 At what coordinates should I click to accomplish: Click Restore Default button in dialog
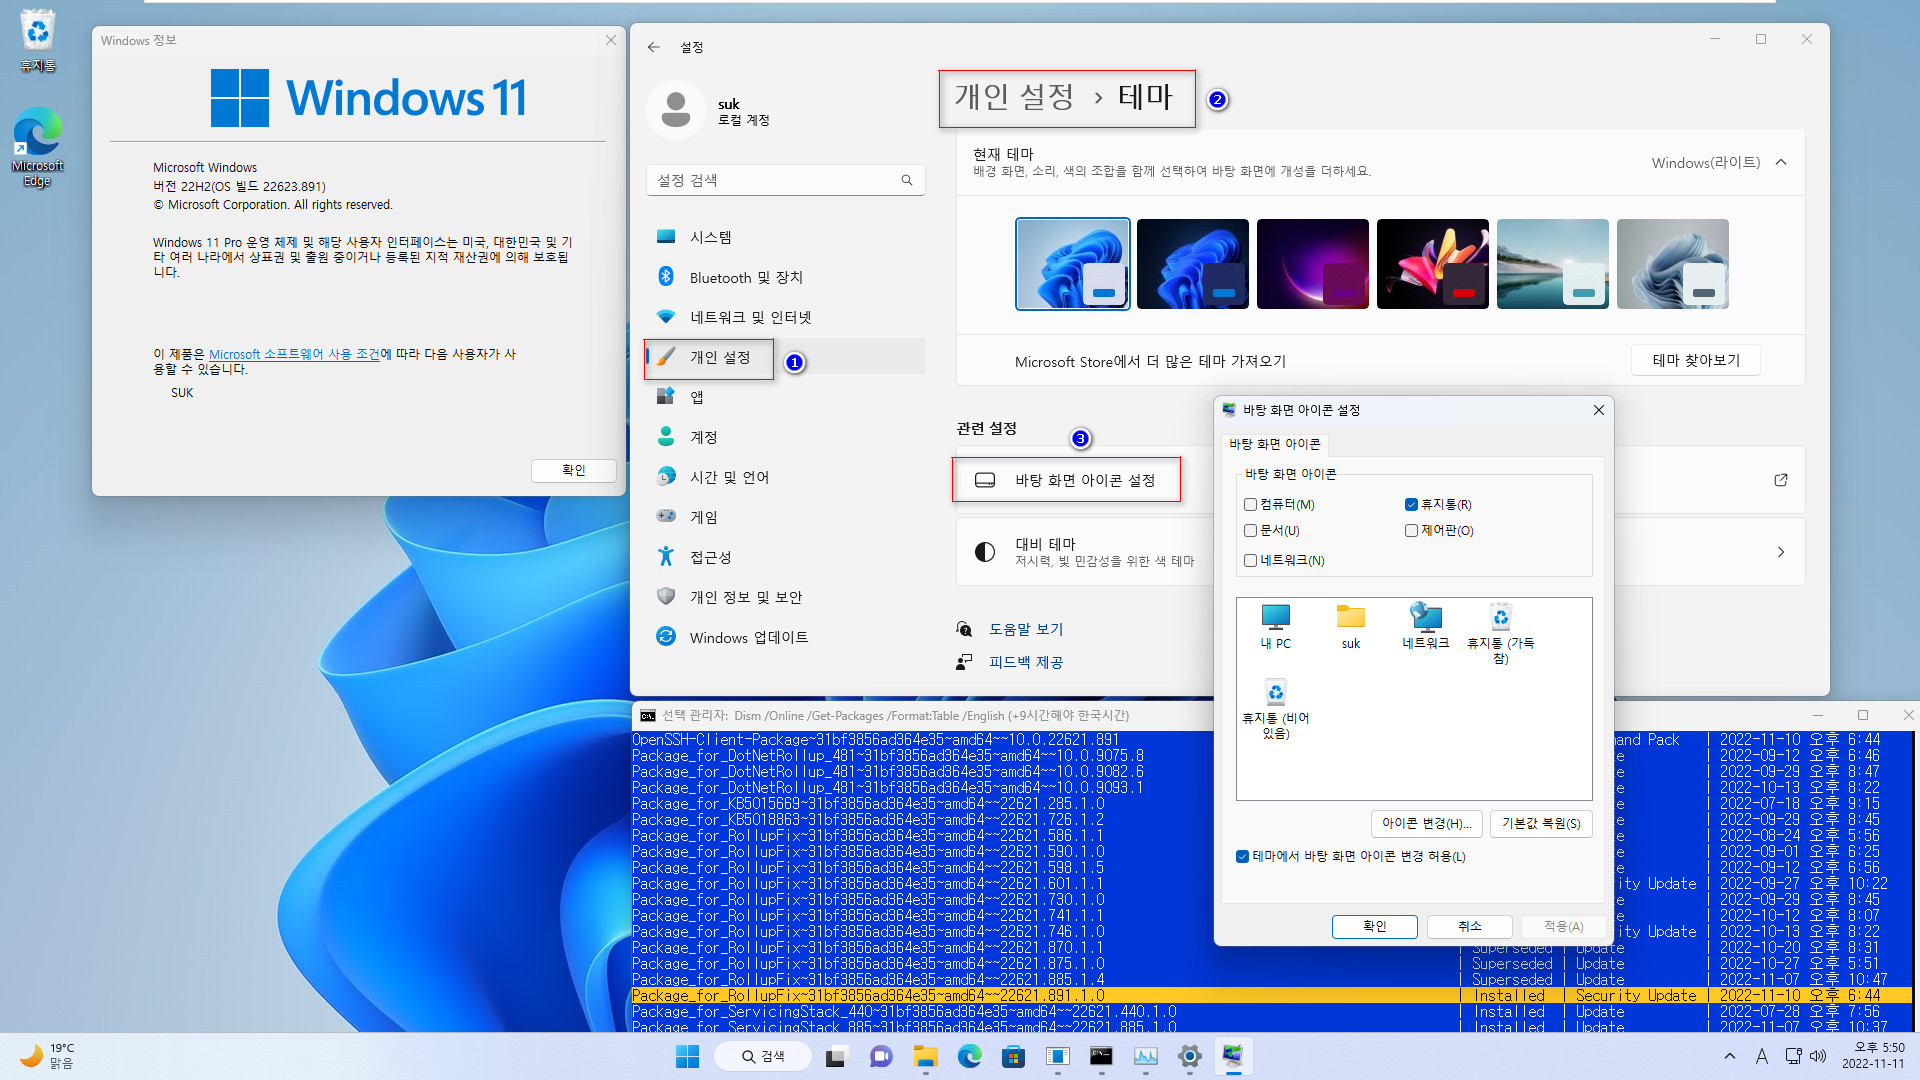pos(1541,824)
